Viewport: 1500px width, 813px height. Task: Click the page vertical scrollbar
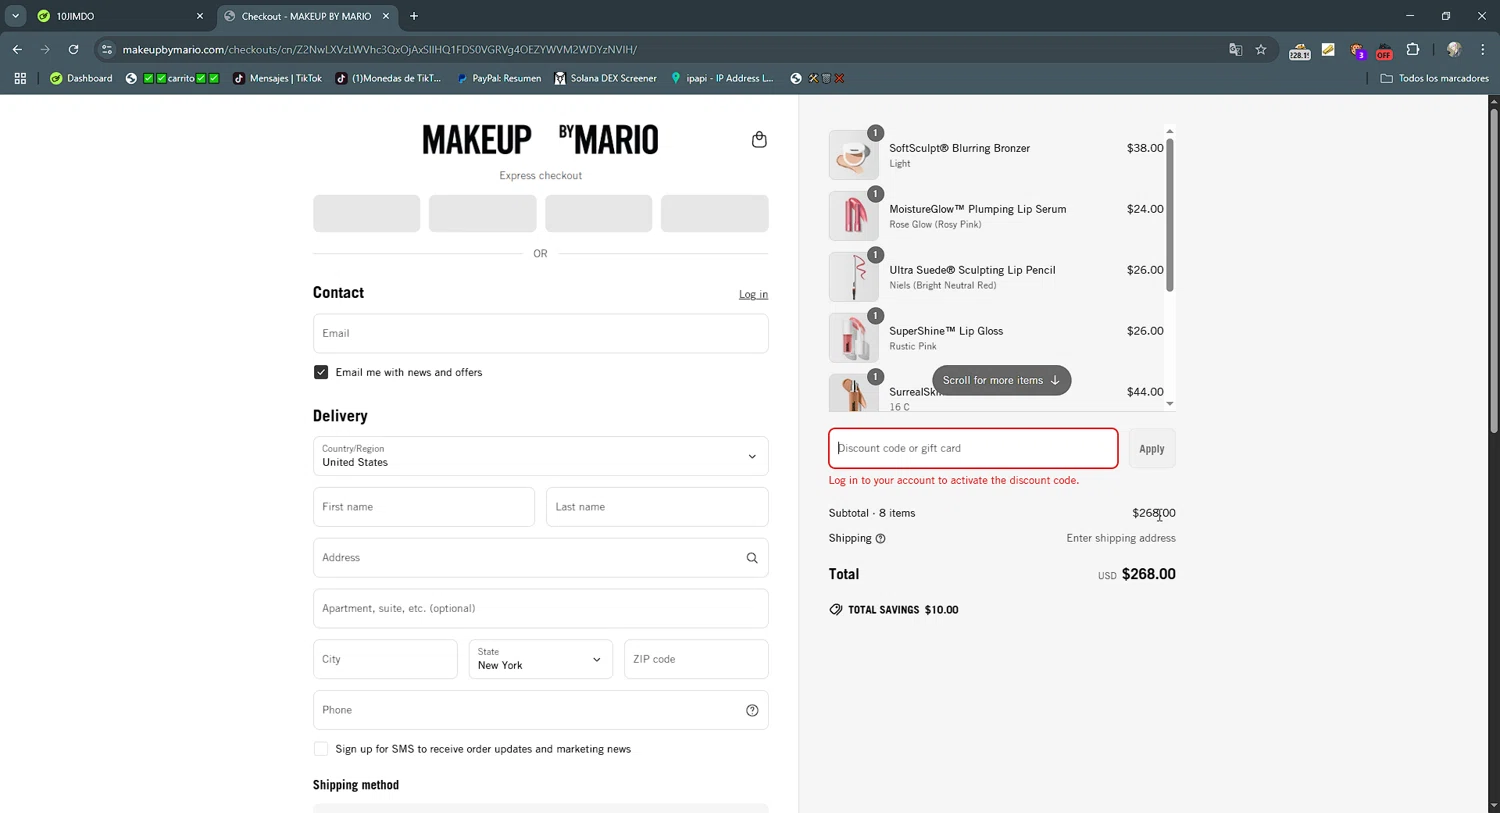pyautogui.click(x=1494, y=270)
